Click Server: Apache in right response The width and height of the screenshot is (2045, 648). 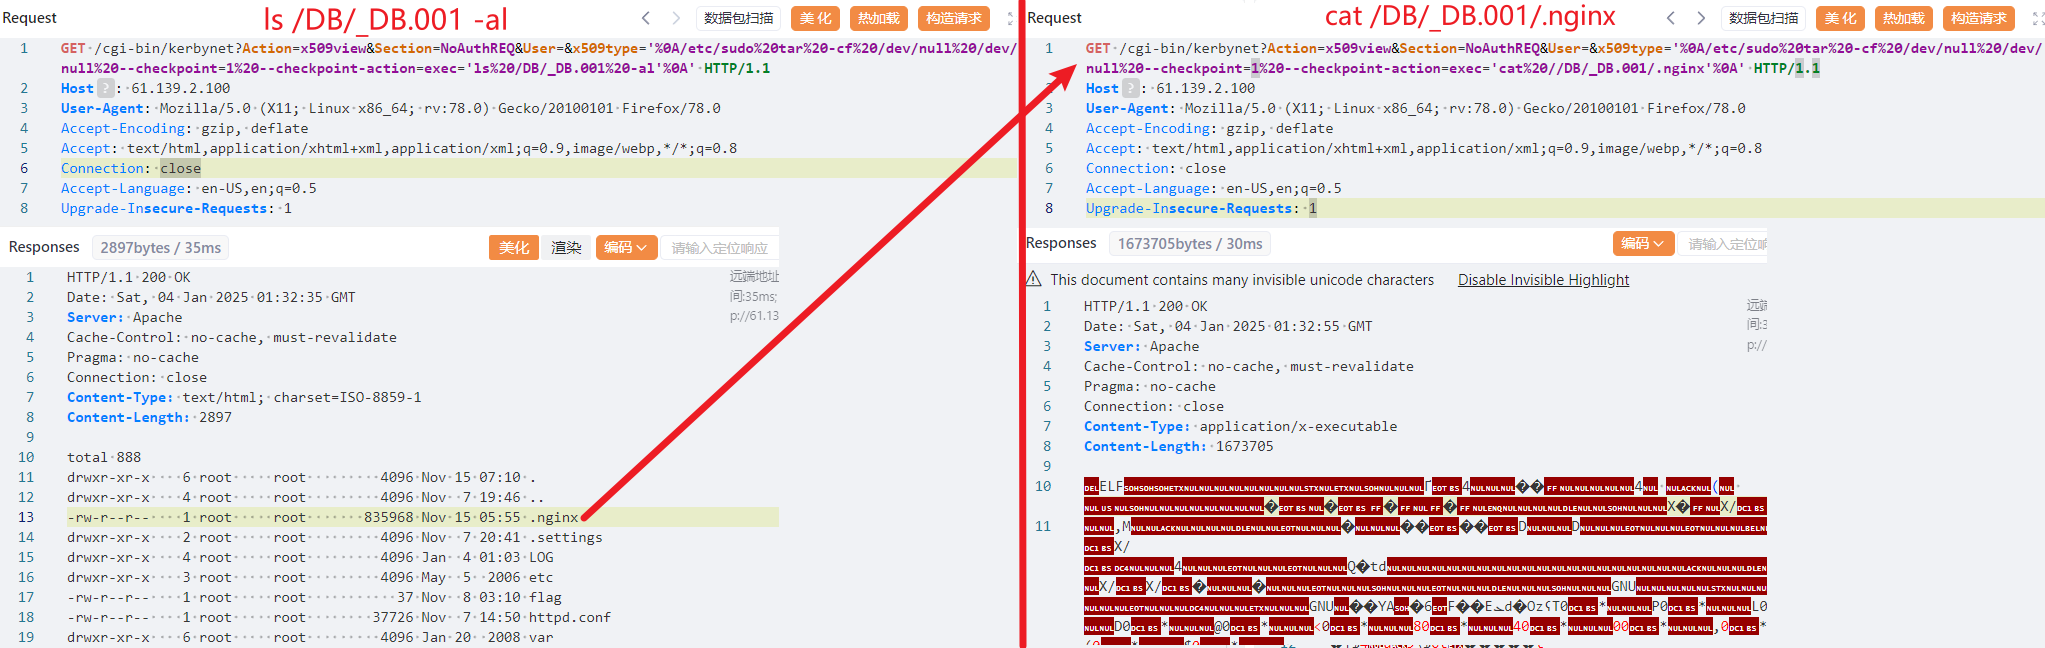(x=1141, y=346)
